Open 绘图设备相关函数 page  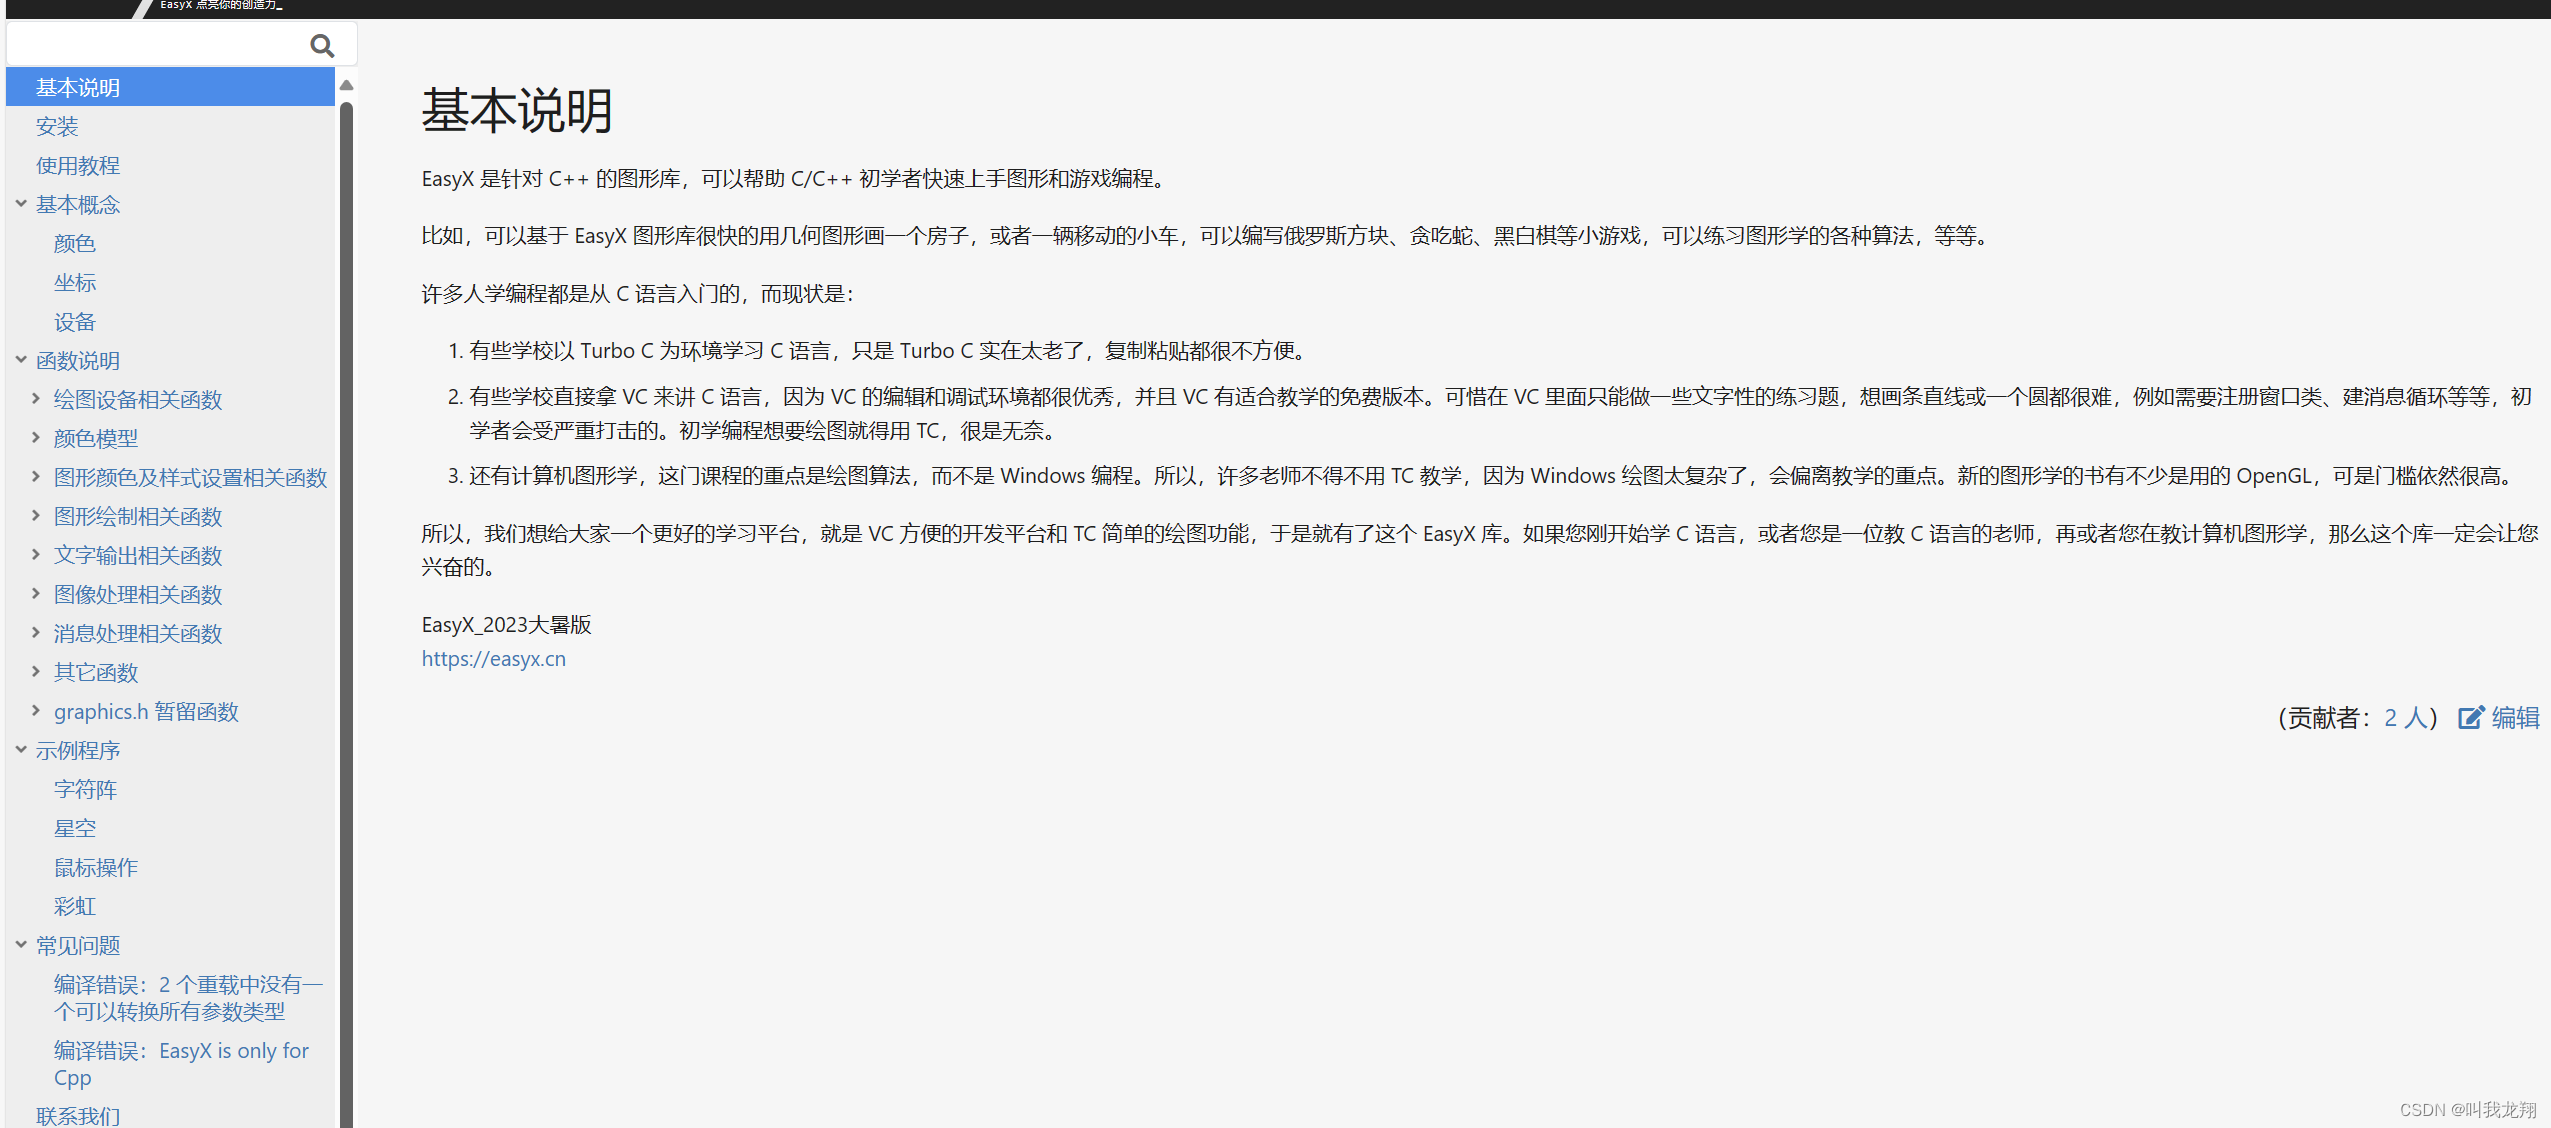(x=138, y=399)
